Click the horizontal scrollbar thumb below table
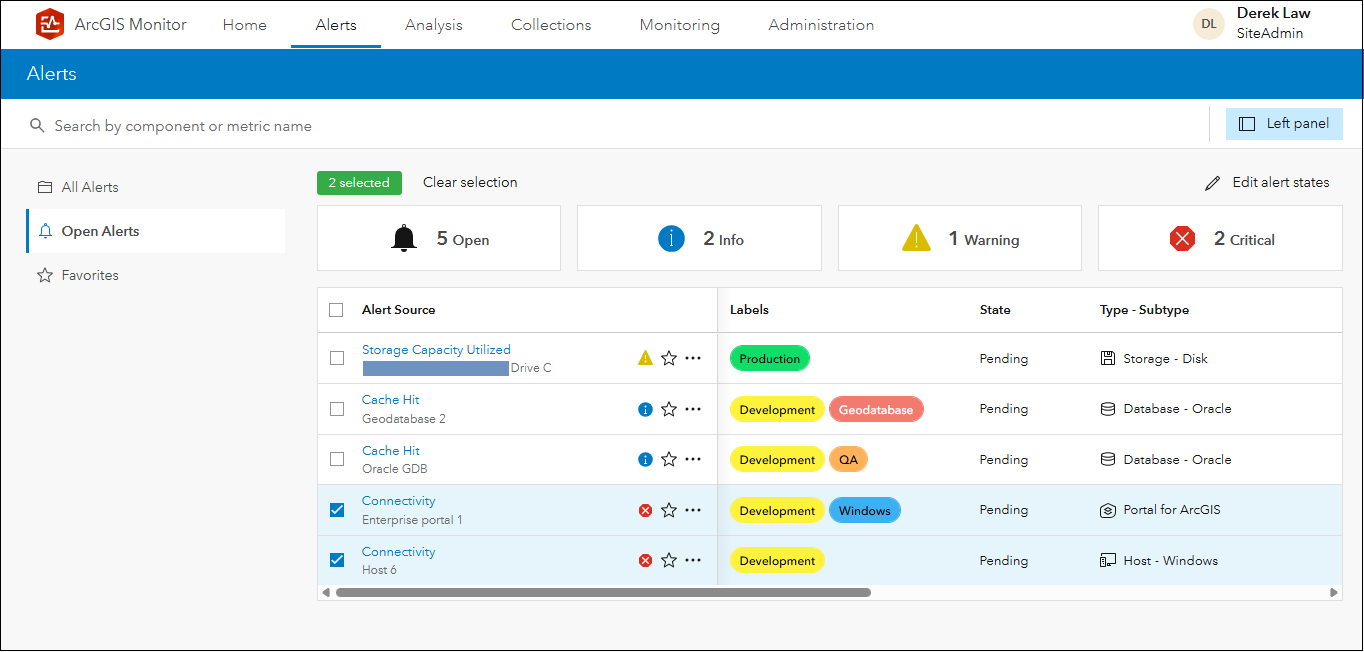1364x652 pixels. tap(603, 593)
